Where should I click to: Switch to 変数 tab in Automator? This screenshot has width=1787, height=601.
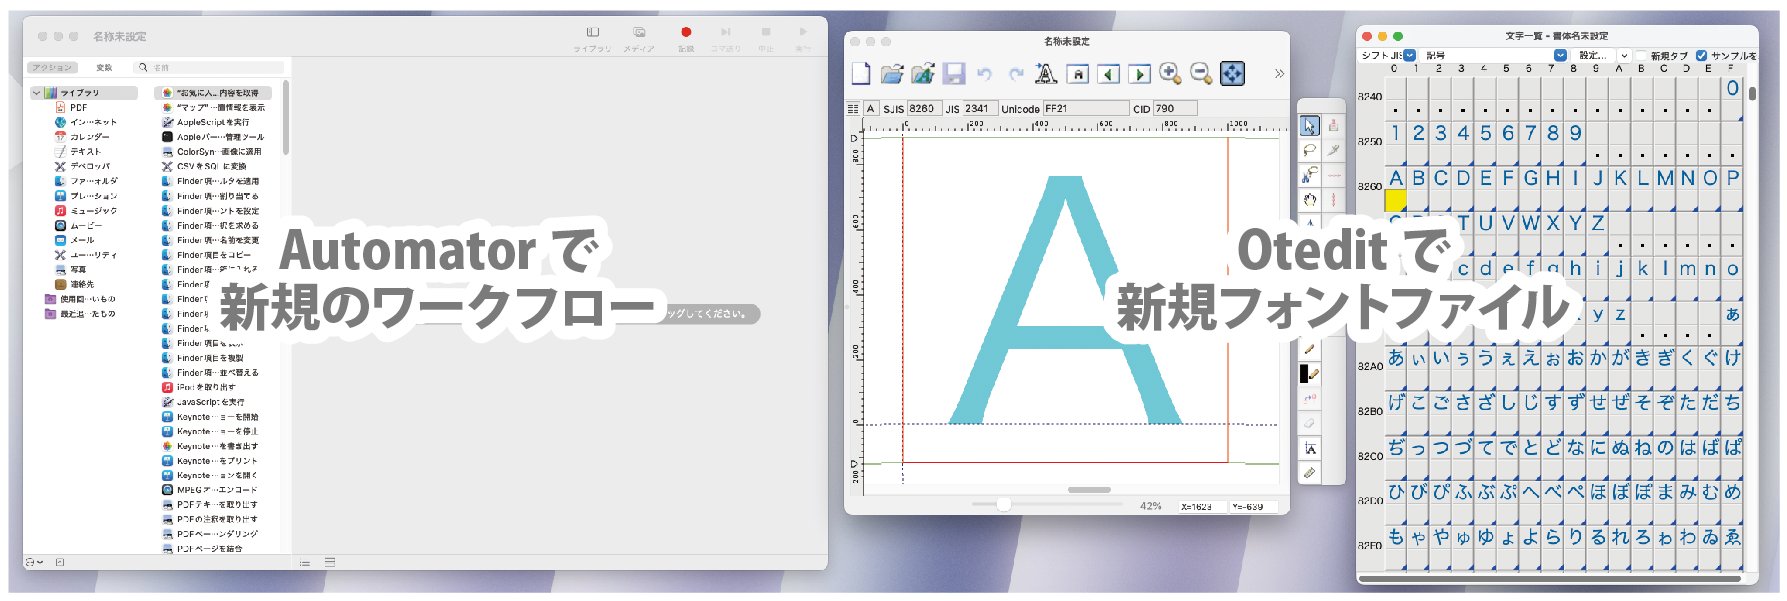[x=104, y=68]
